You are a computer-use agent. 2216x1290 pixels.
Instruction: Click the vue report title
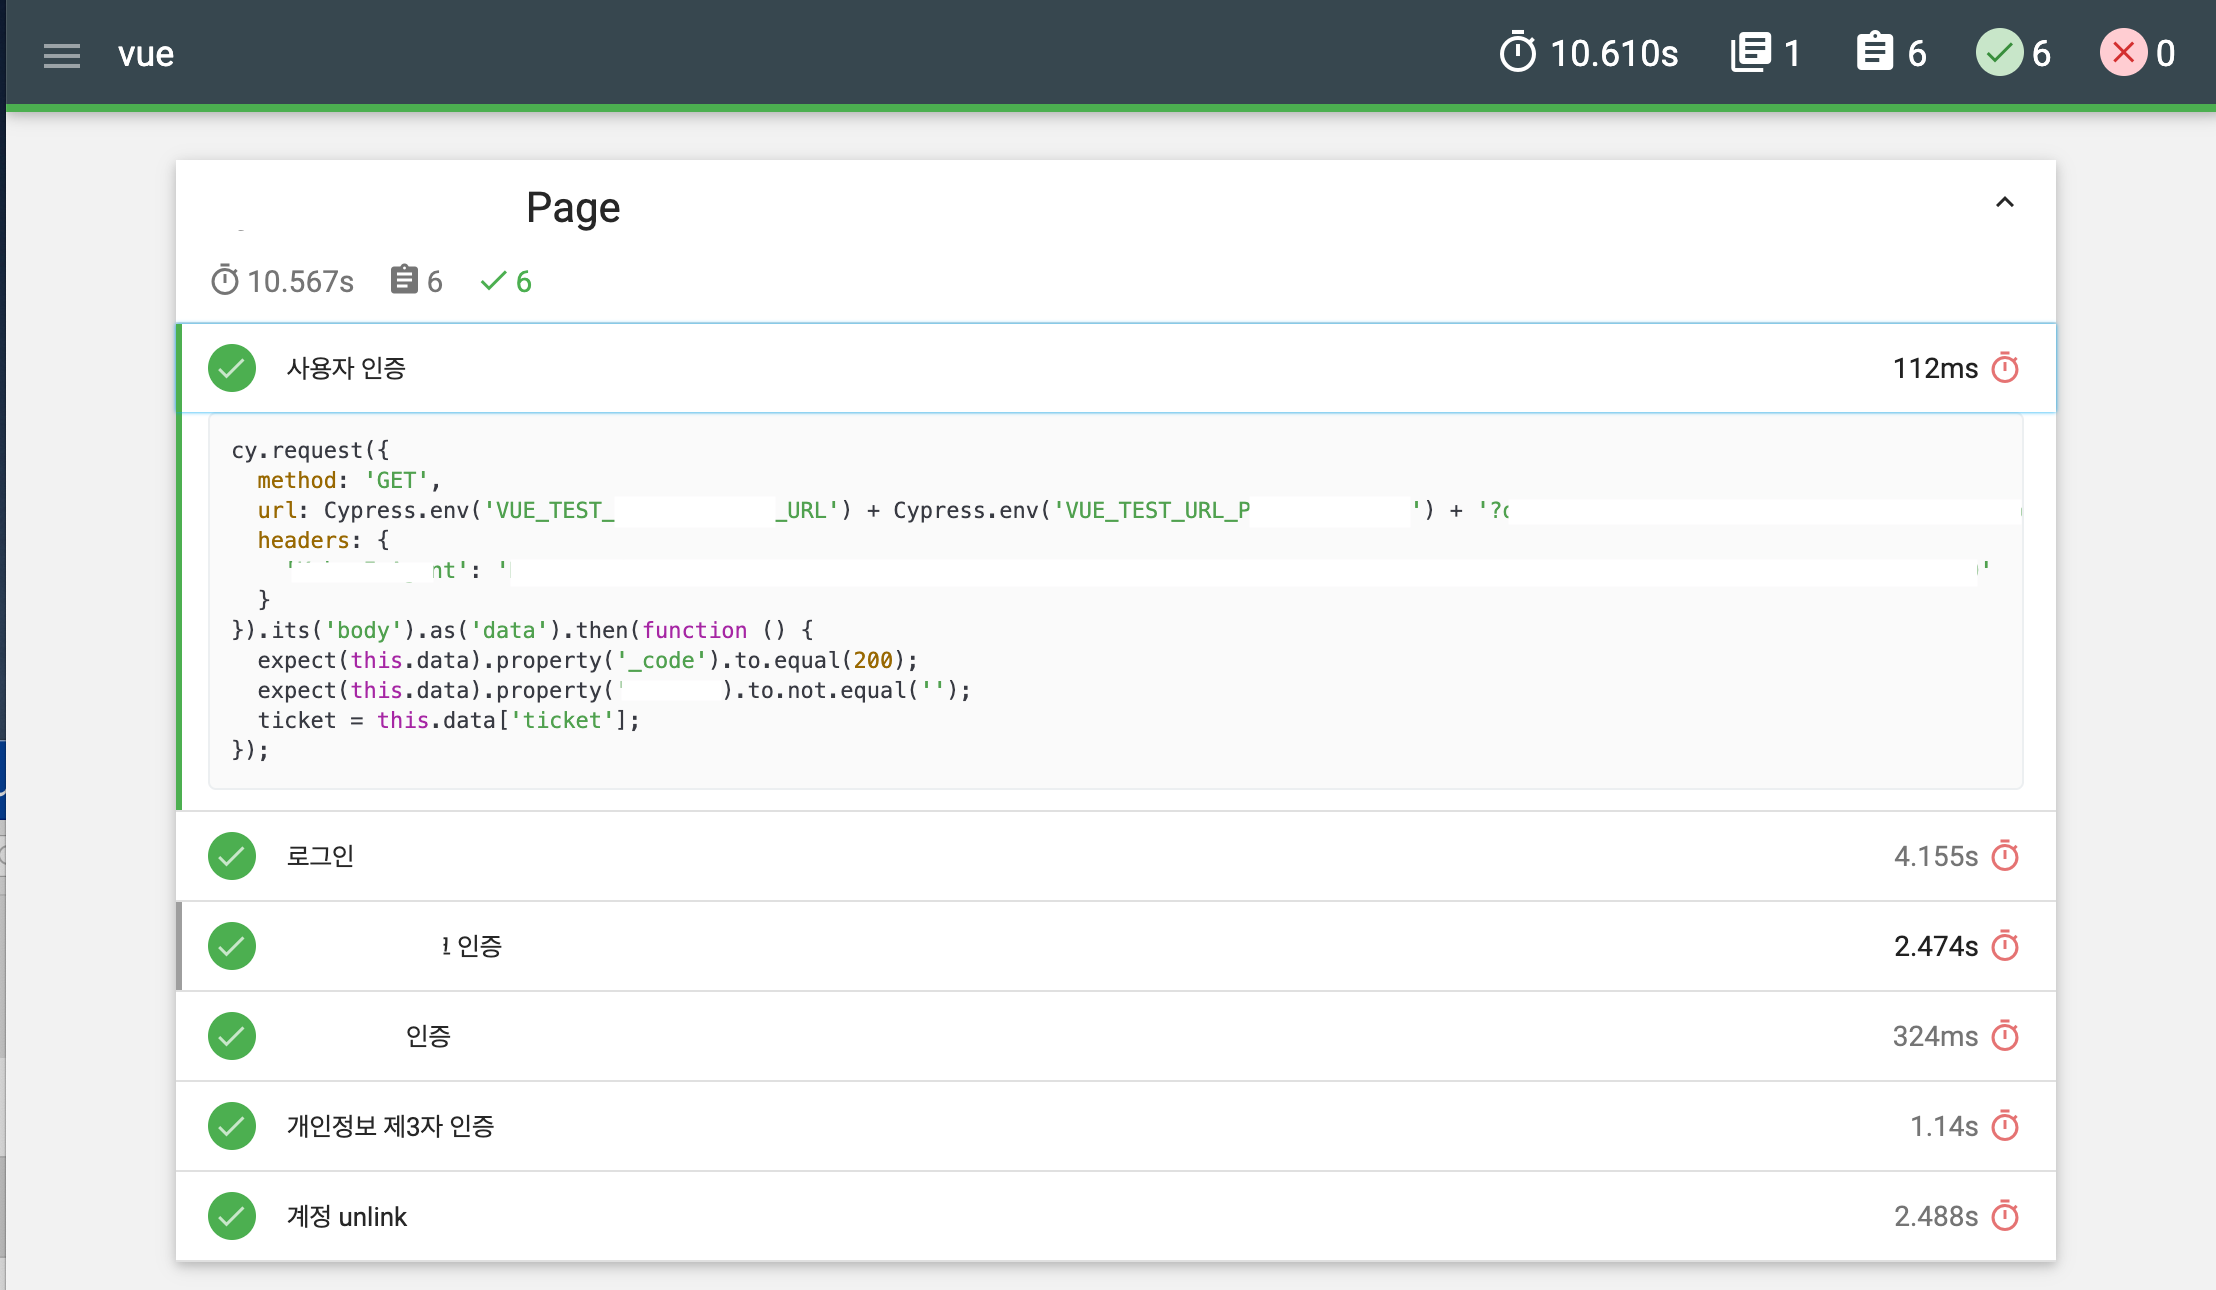click(x=146, y=54)
